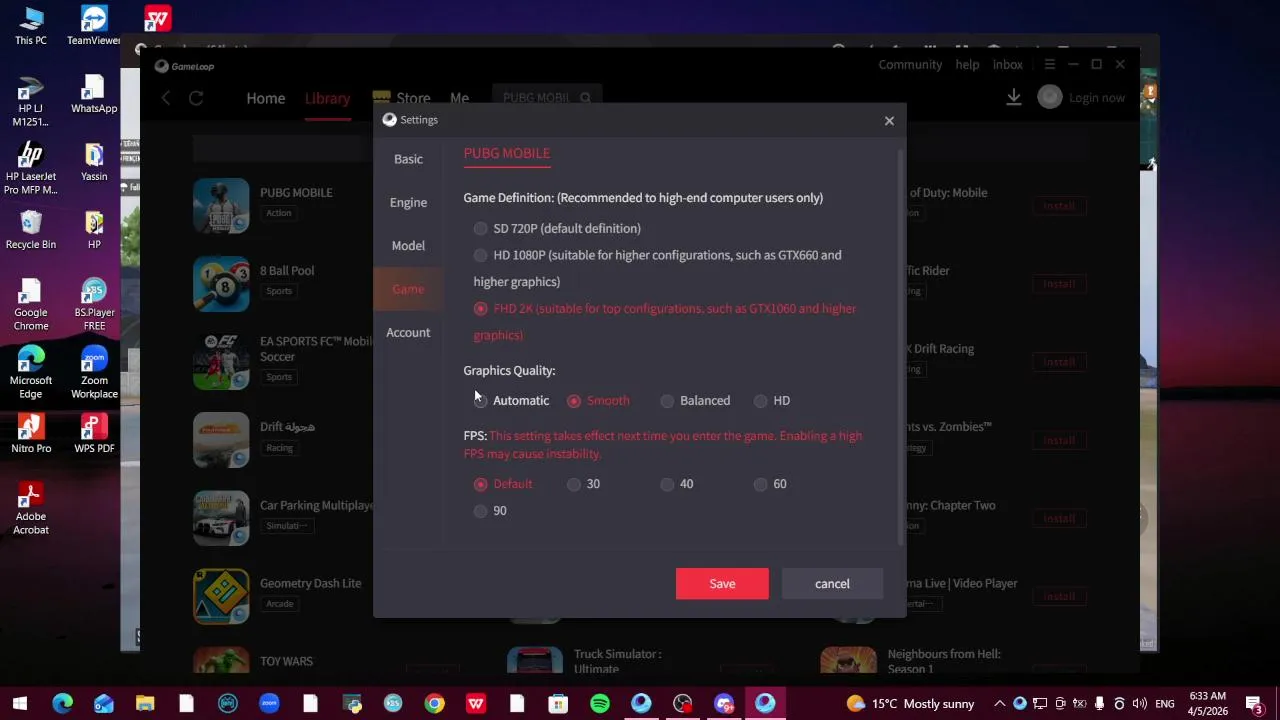Open the Model settings tab
The image size is (1280, 720).
408,245
